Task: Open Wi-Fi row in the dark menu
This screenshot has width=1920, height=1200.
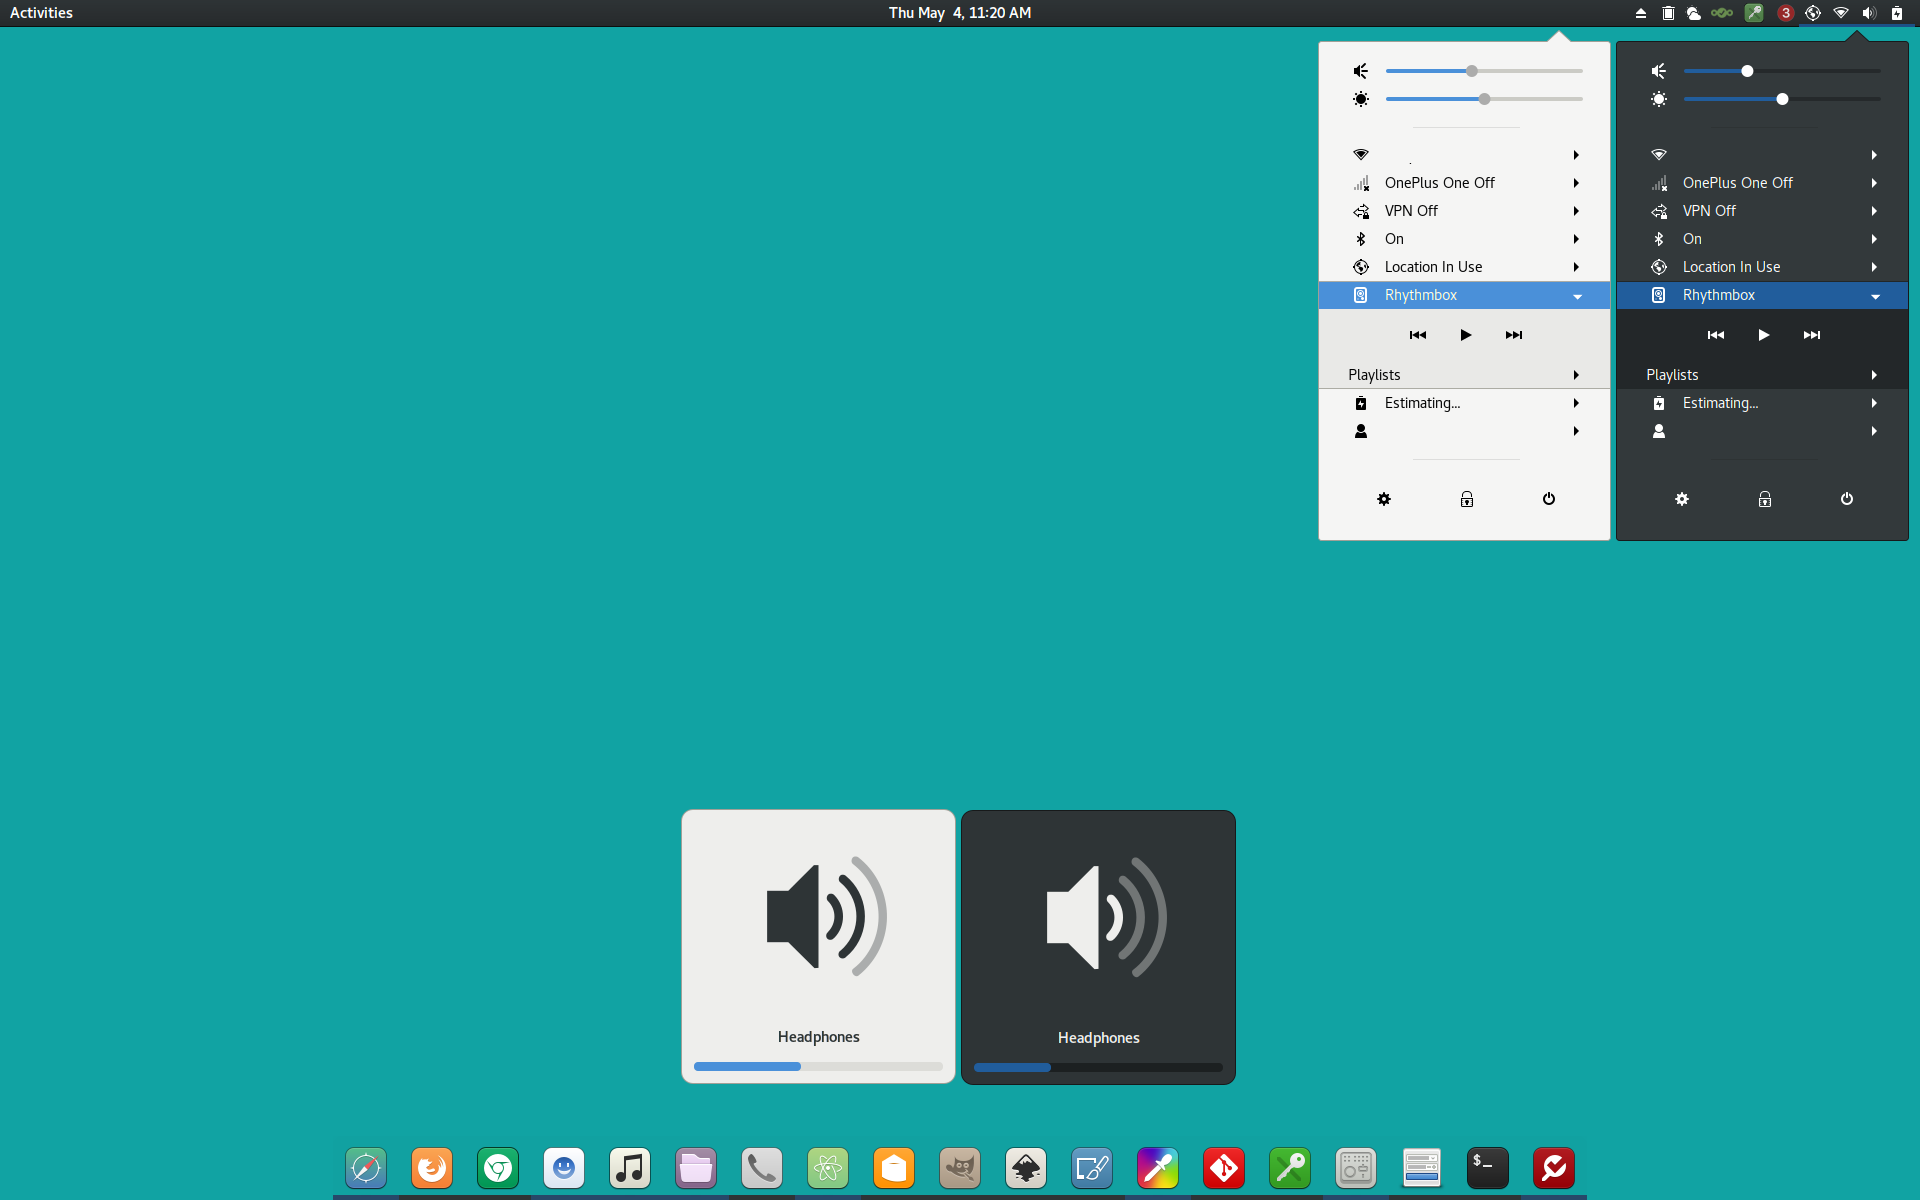Action: pyautogui.click(x=1762, y=155)
